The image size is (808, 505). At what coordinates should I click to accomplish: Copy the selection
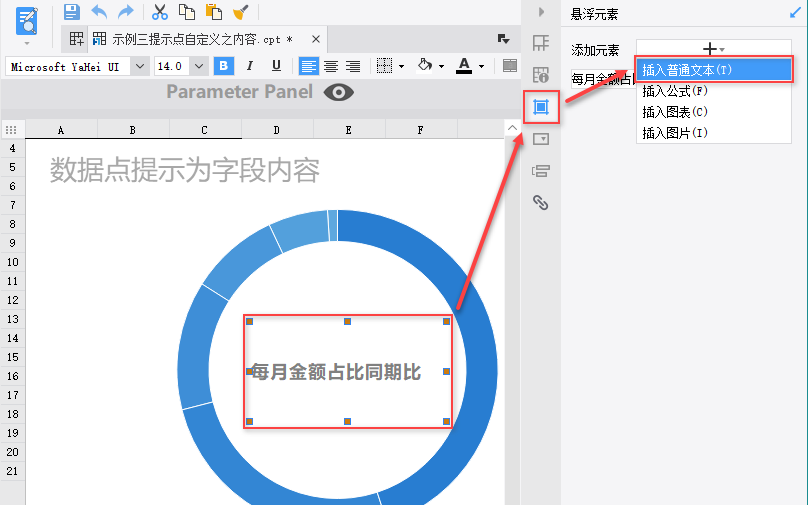(187, 11)
